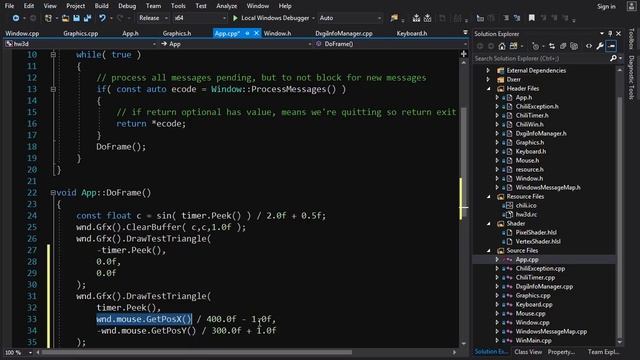
Task: Open the Diagnostic Tools side tab
Action: (631, 77)
